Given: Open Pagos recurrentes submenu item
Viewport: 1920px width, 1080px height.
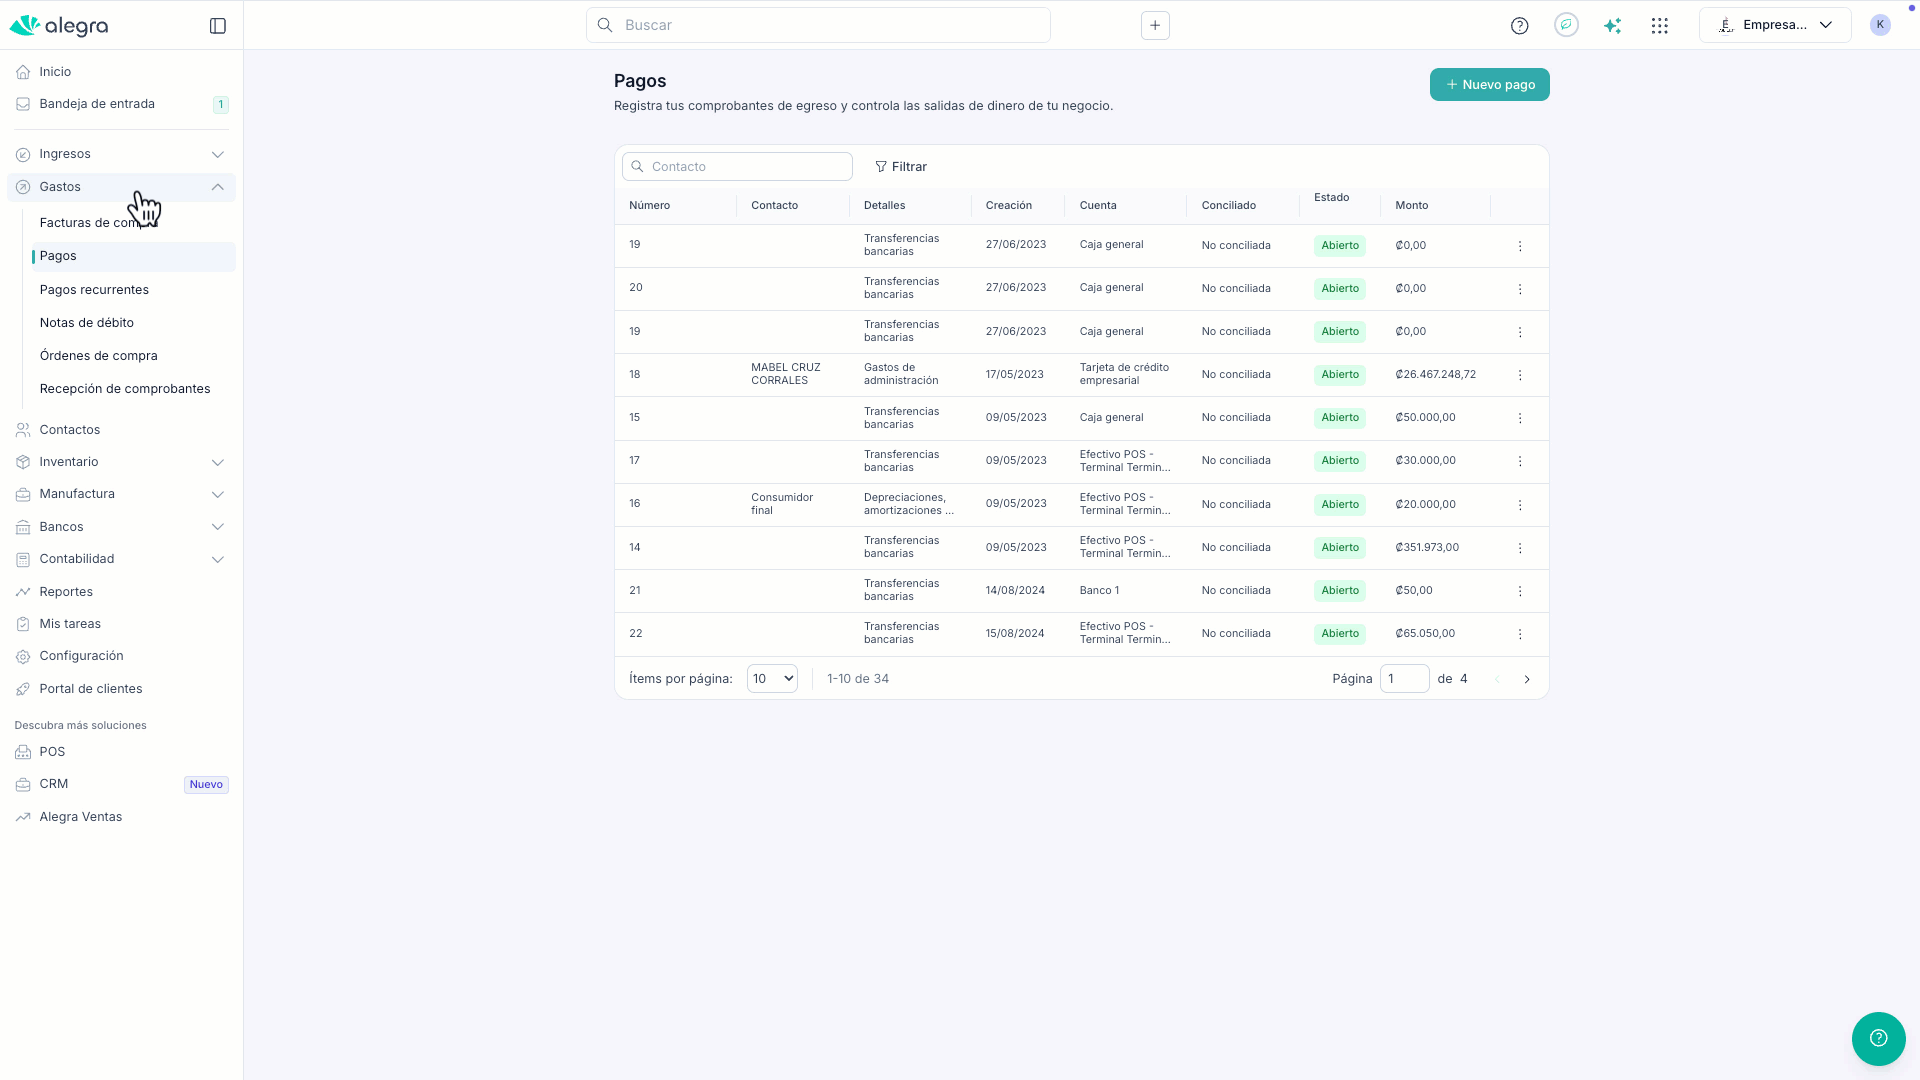Looking at the screenshot, I should [x=94, y=290].
